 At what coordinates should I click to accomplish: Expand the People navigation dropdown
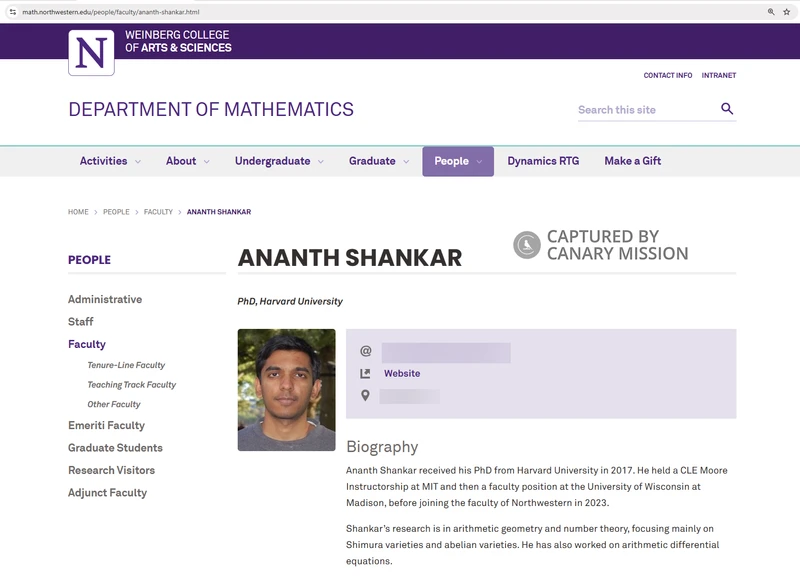tap(477, 160)
